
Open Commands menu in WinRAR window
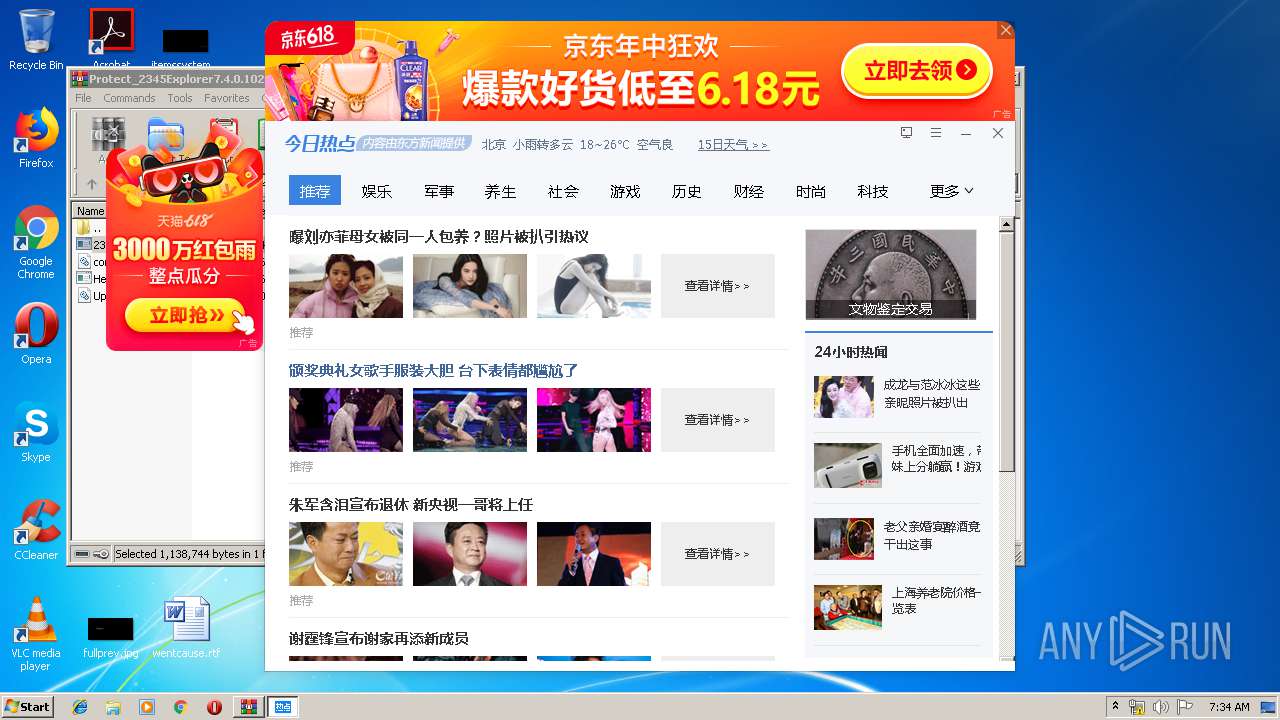(129, 98)
